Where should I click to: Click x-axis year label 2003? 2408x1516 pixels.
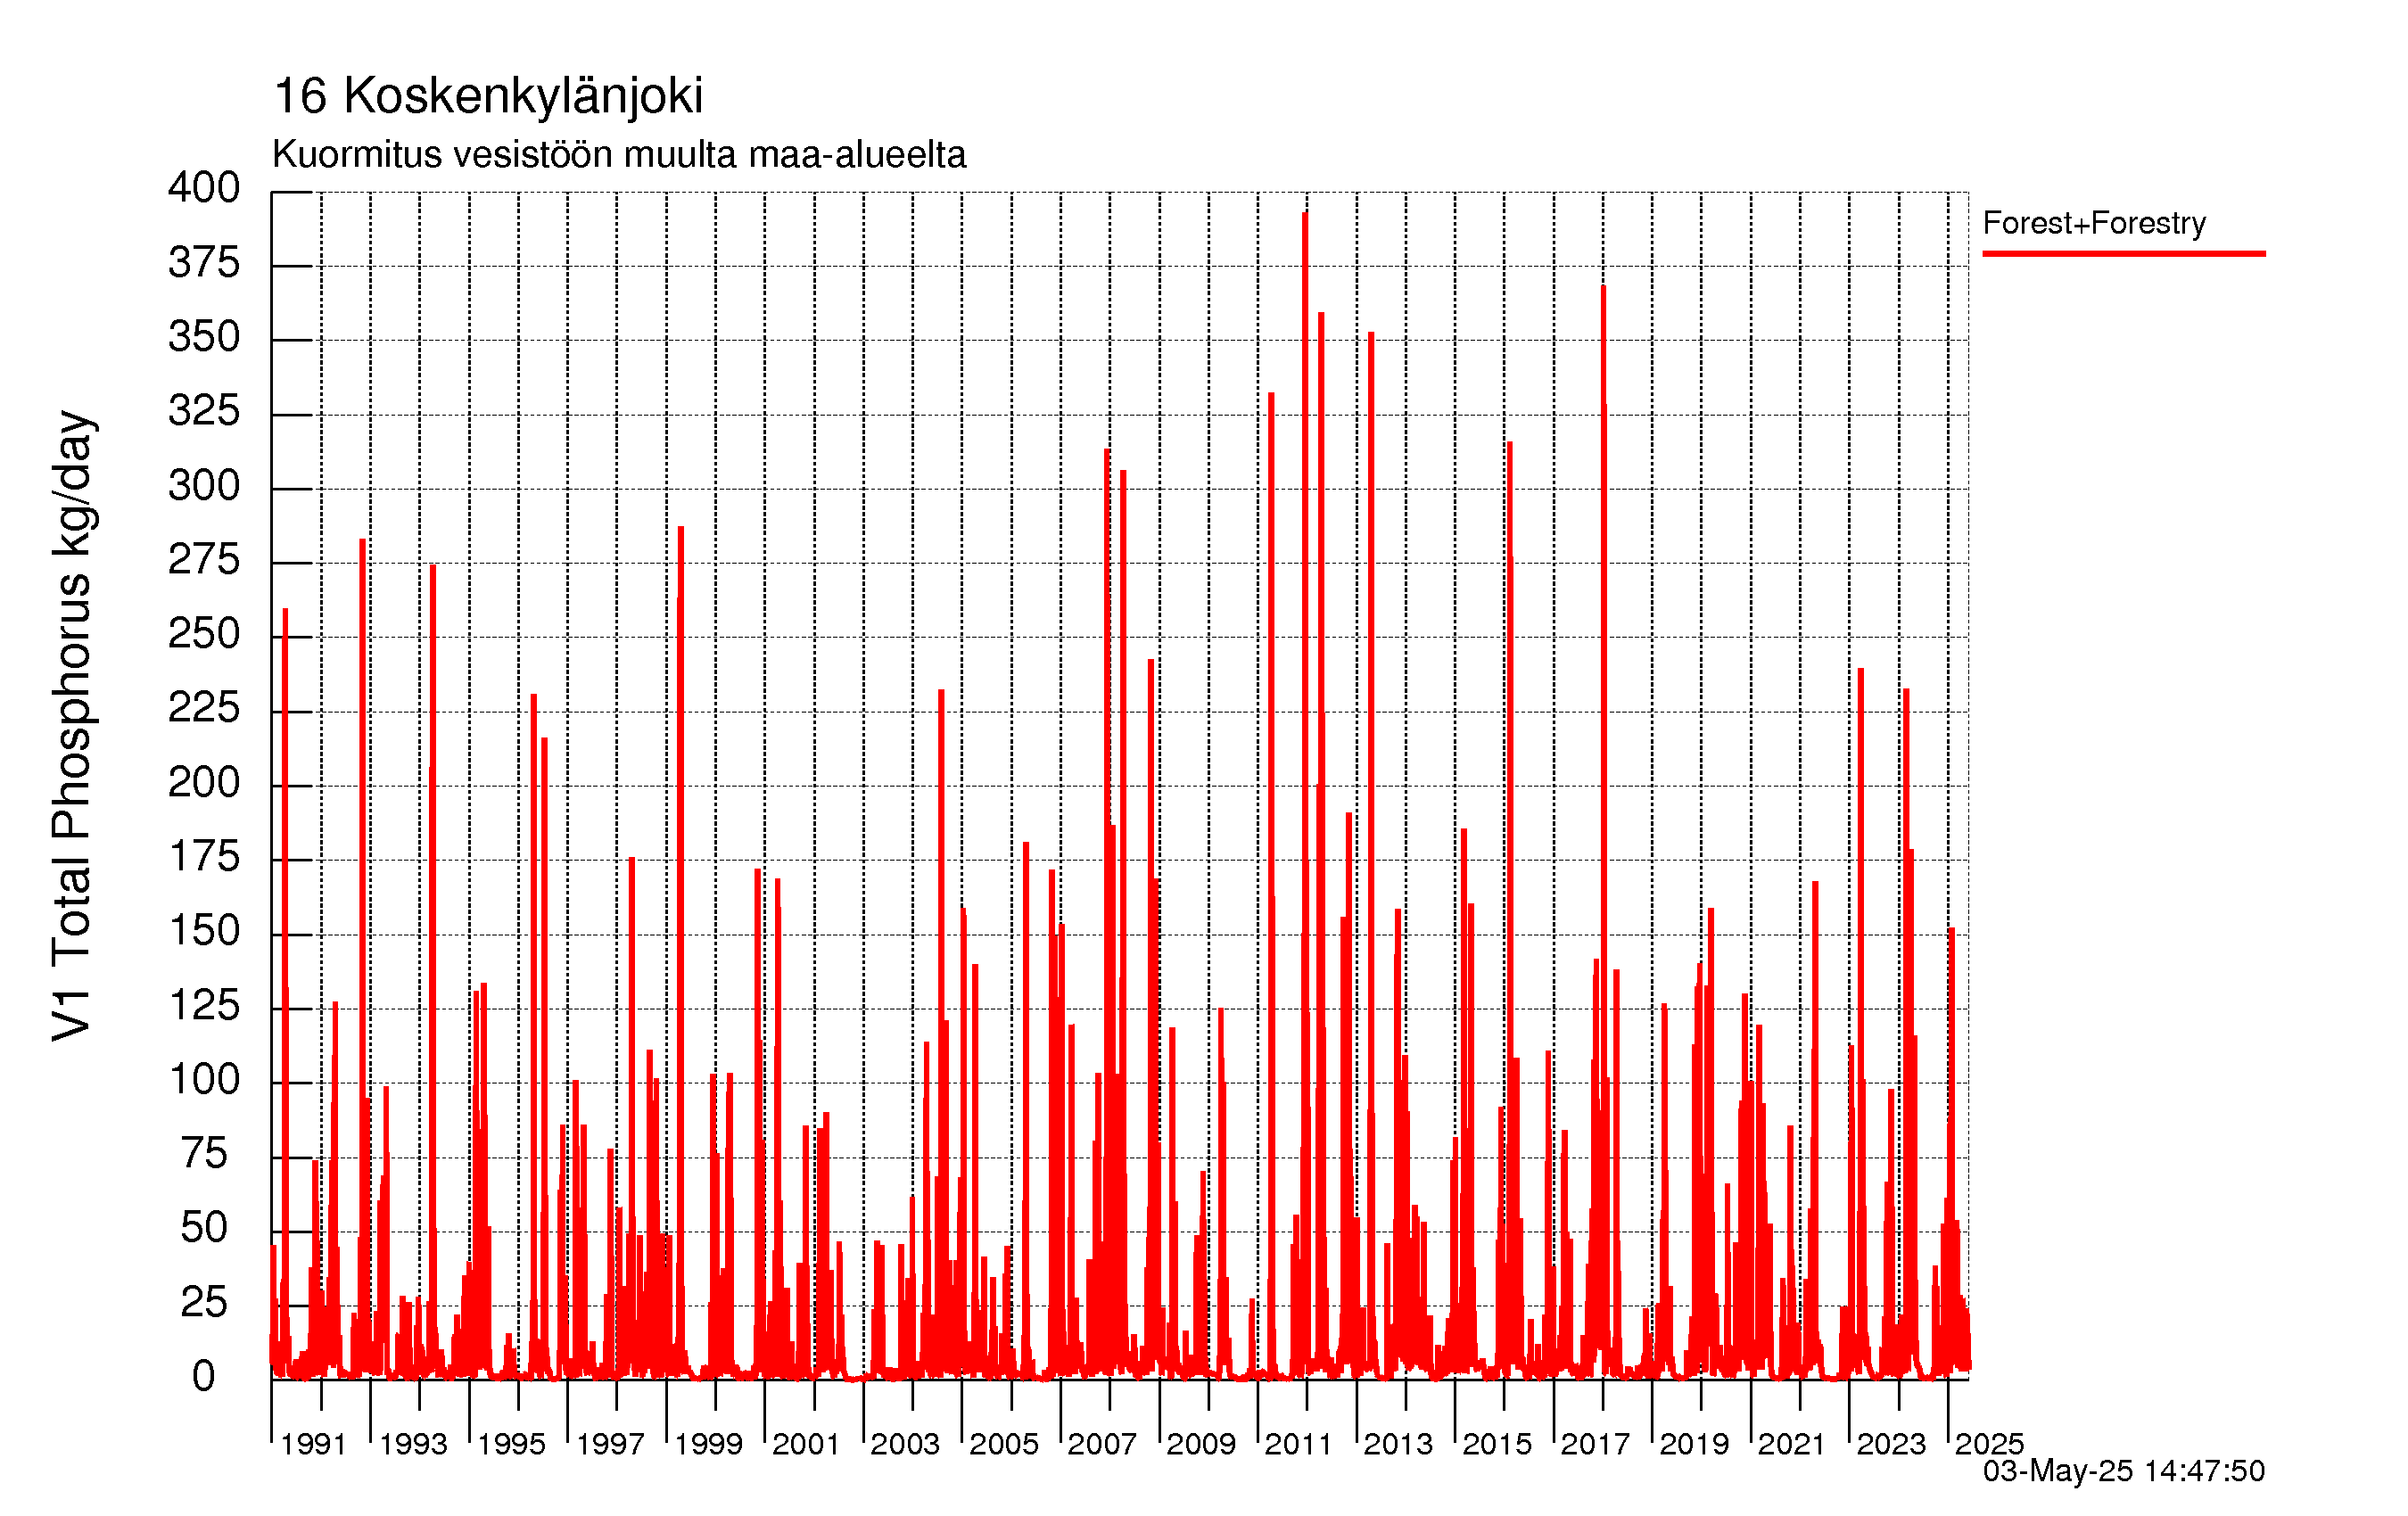[x=905, y=1444]
